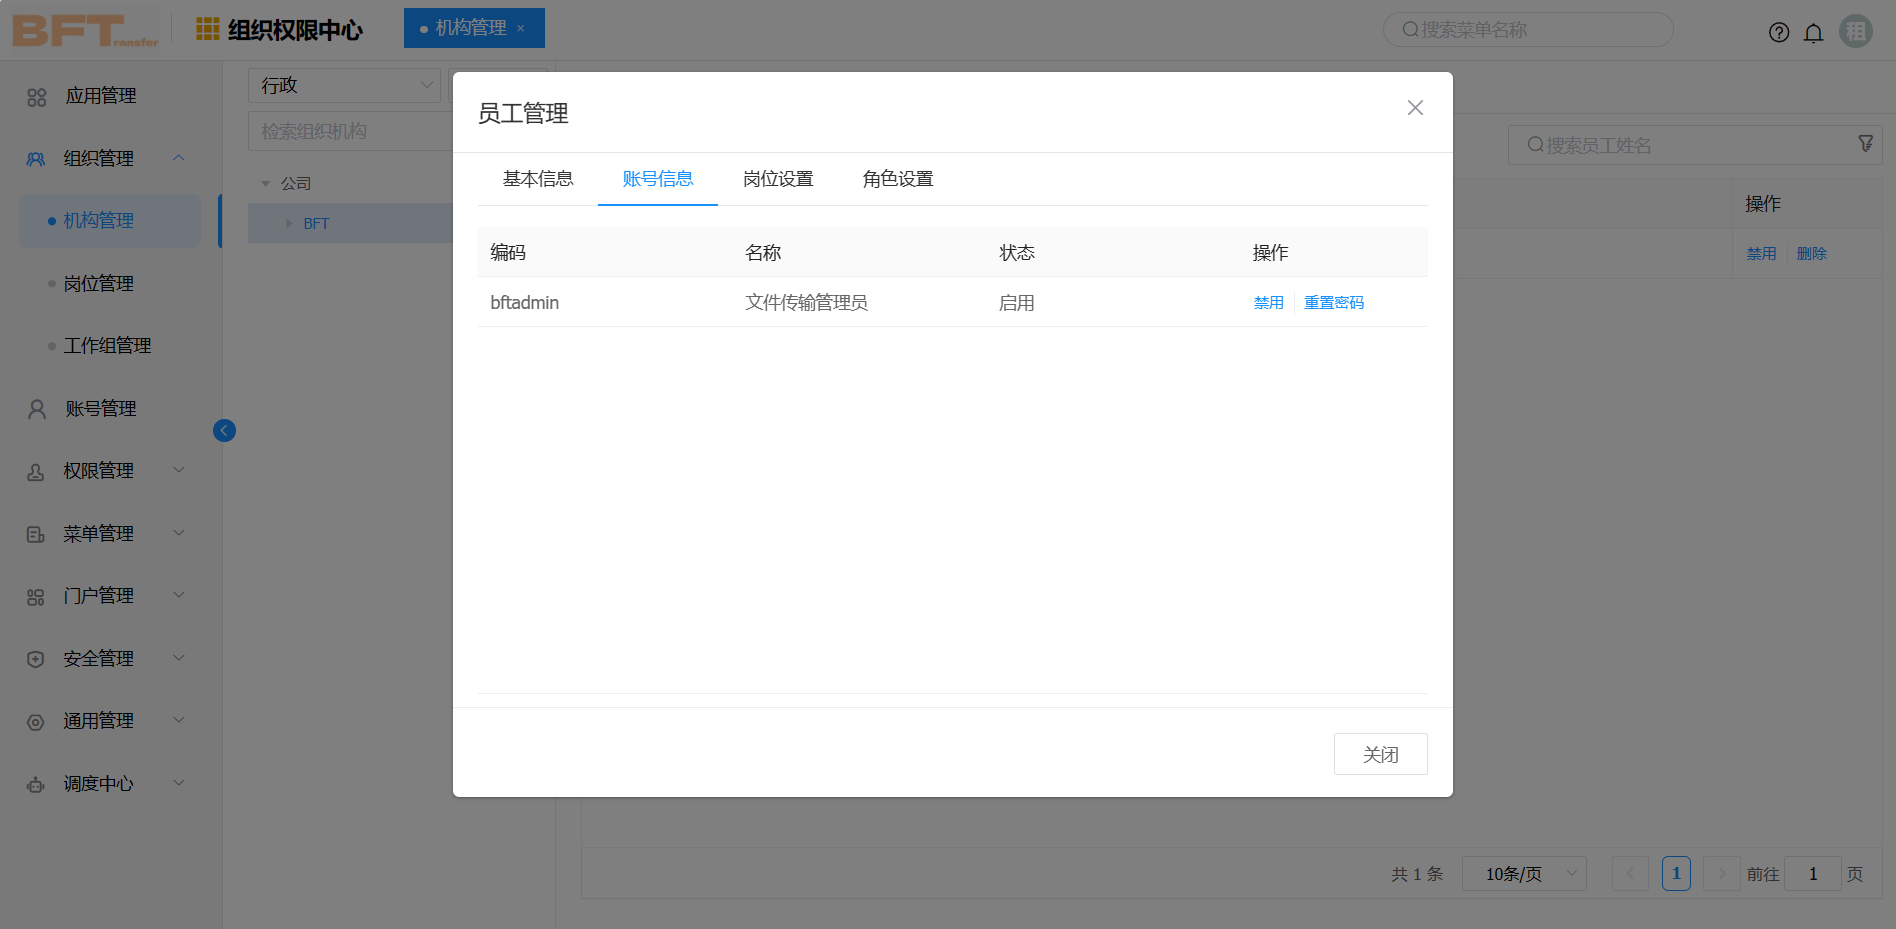The height and width of the screenshot is (929, 1896).
Task: Collapse the 公司 tree node
Action: click(x=266, y=183)
